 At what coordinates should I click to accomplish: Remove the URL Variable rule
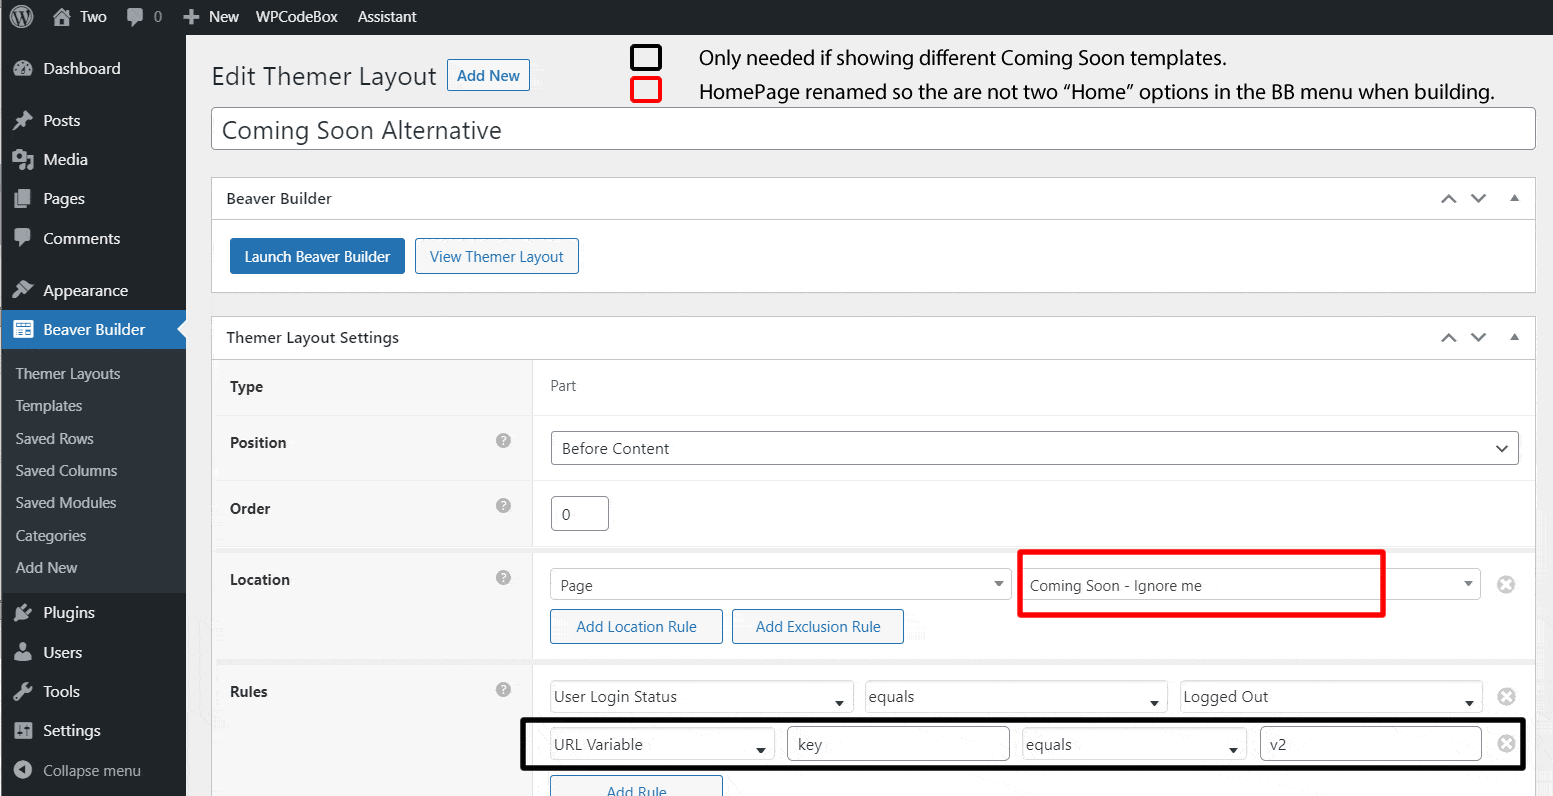(x=1506, y=743)
